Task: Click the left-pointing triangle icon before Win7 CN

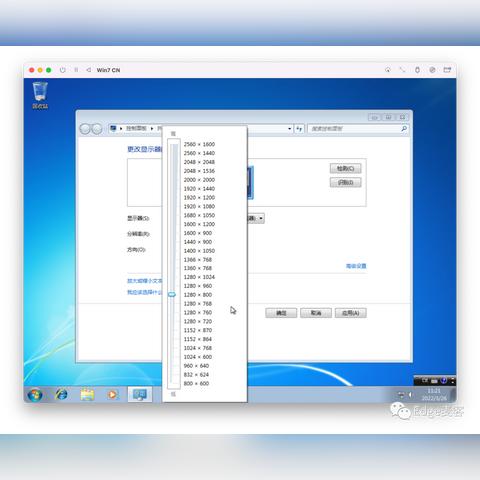Action: click(x=89, y=70)
